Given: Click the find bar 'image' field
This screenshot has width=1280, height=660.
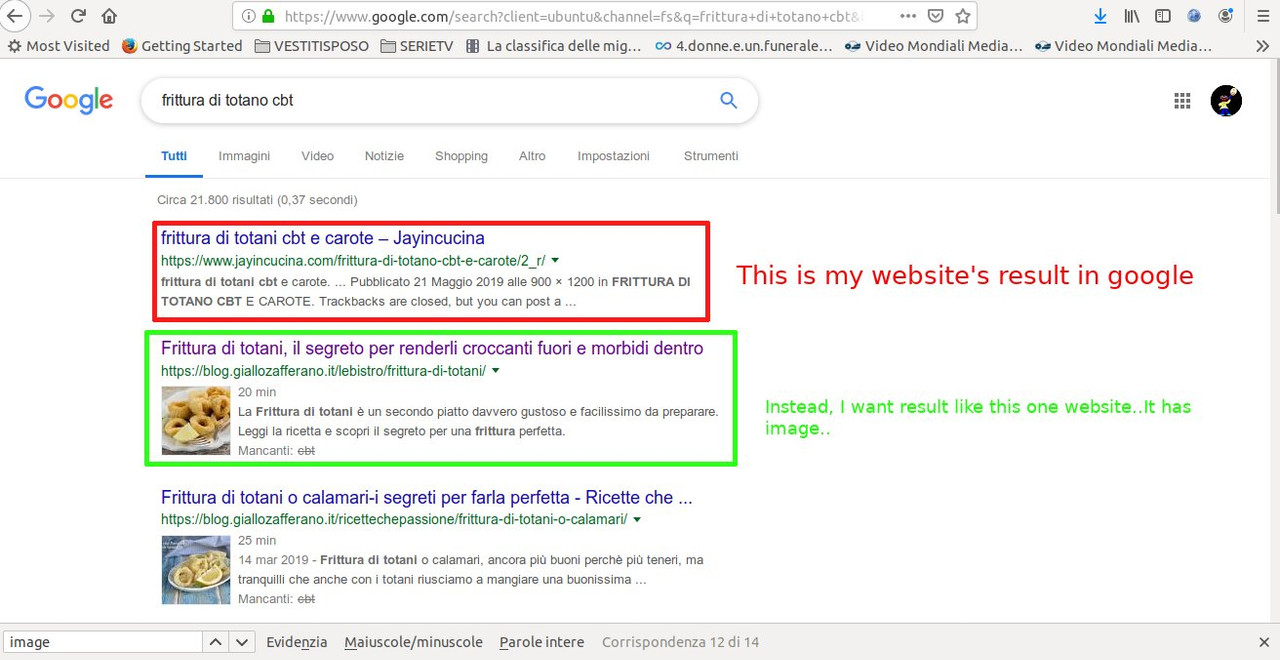Looking at the screenshot, I should [x=102, y=642].
